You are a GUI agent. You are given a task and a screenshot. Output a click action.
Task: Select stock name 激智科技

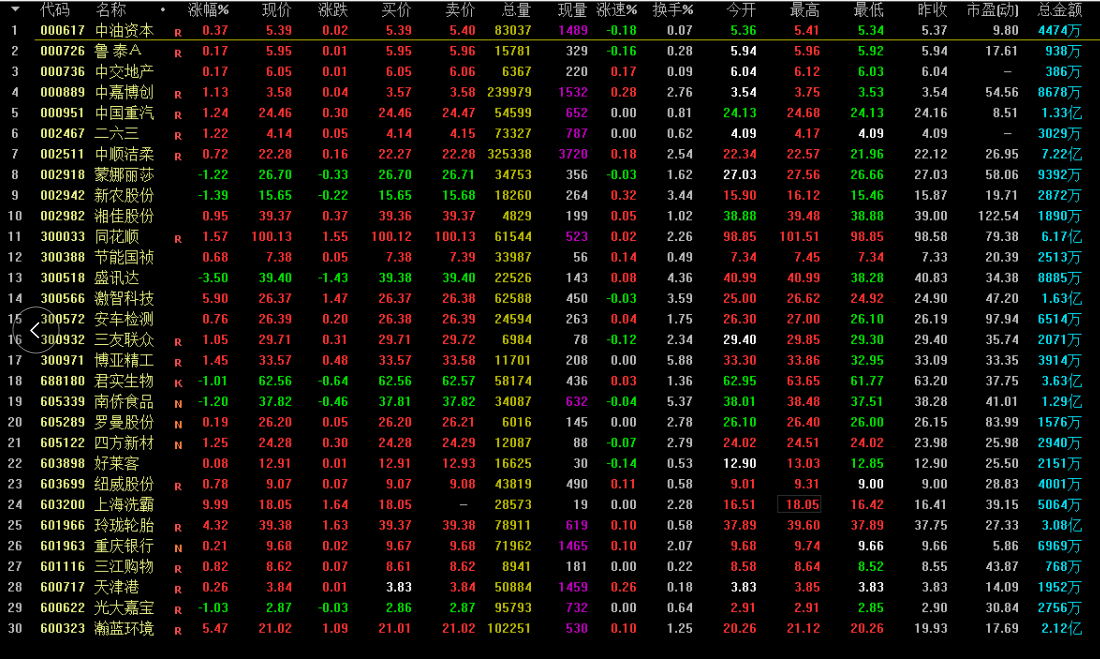(124, 298)
